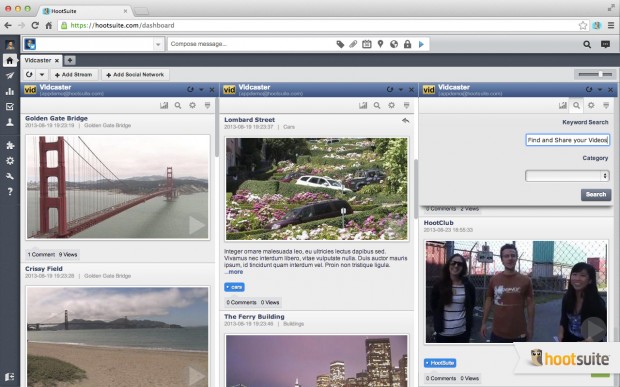Image resolution: width=620 pixels, height=387 pixels.
Task: Open the Tools wrench sidebar icon
Action: (x=10, y=176)
